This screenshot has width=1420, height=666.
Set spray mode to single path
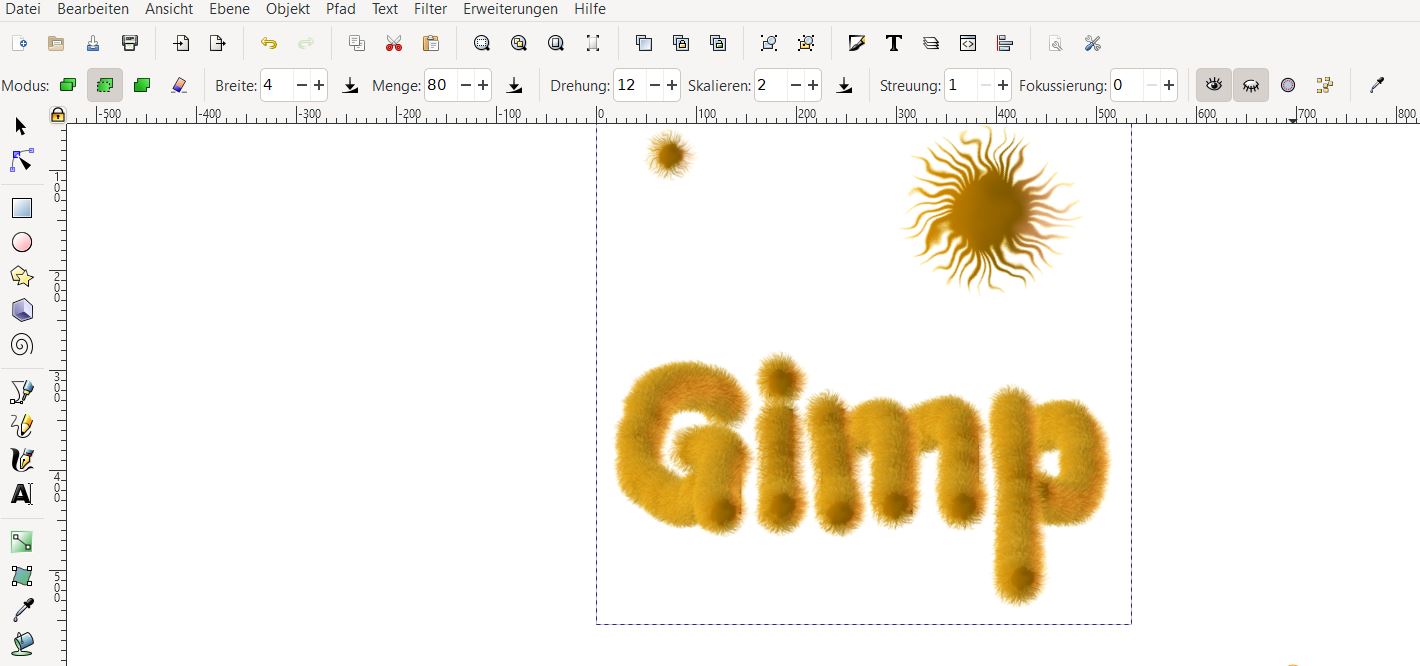[142, 85]
